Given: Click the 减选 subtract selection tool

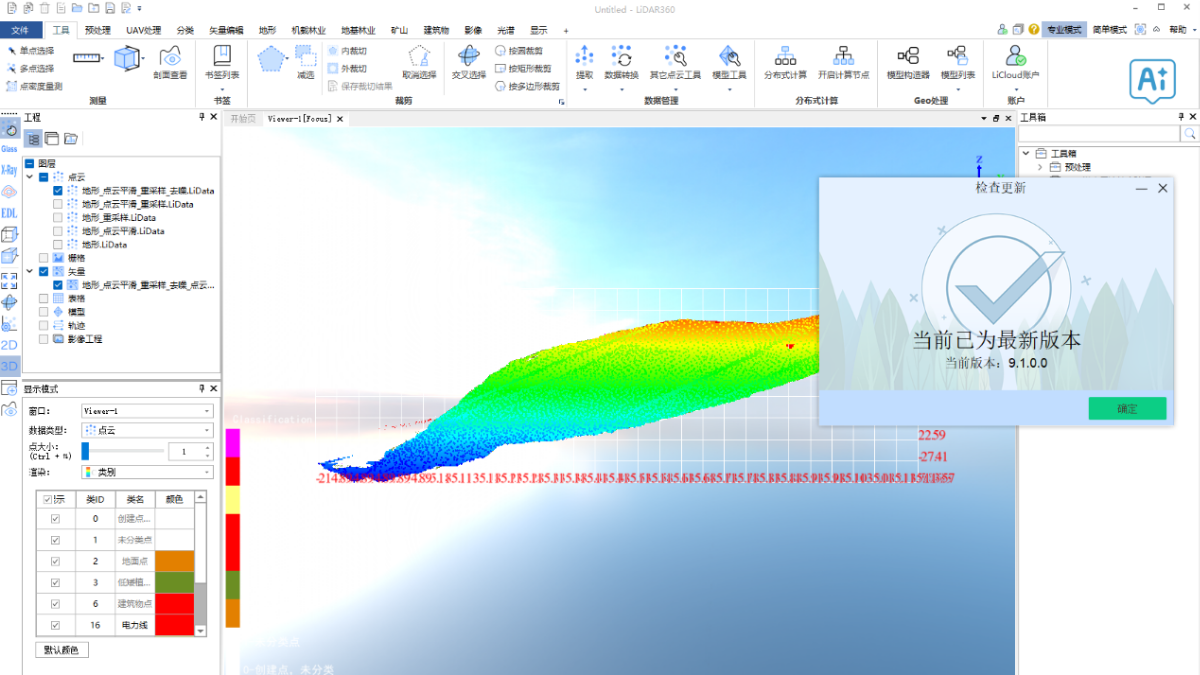Looking at the screenshot, I should tap(305, 60).
